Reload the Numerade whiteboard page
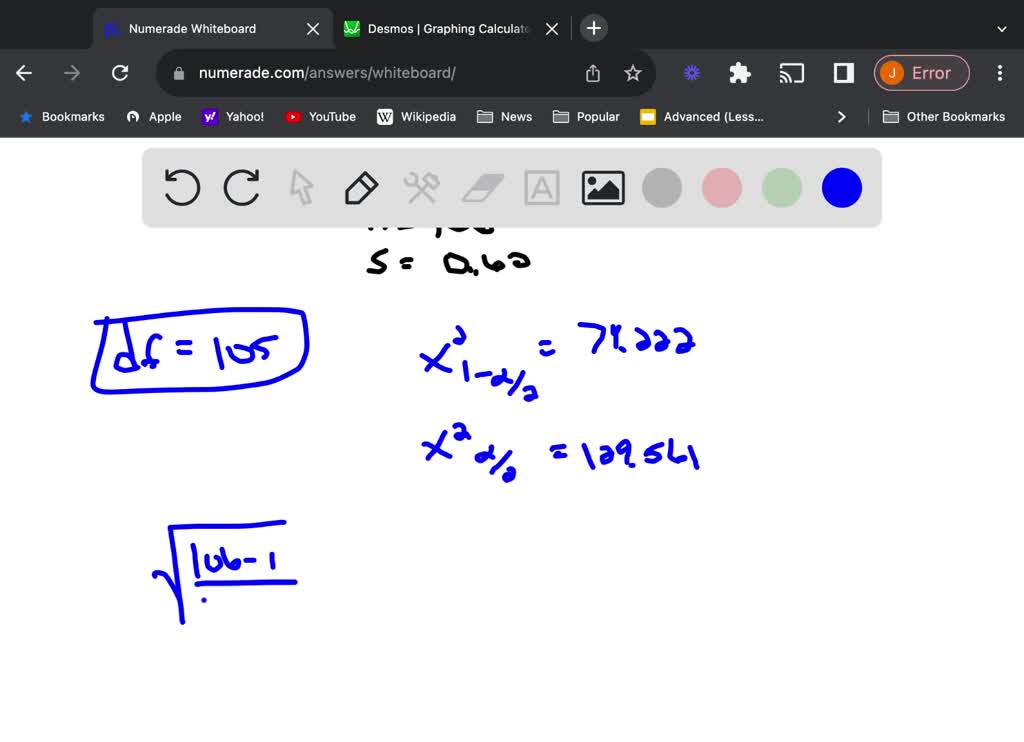This screenshot has height=742, width=1024. tap(120, 73)
